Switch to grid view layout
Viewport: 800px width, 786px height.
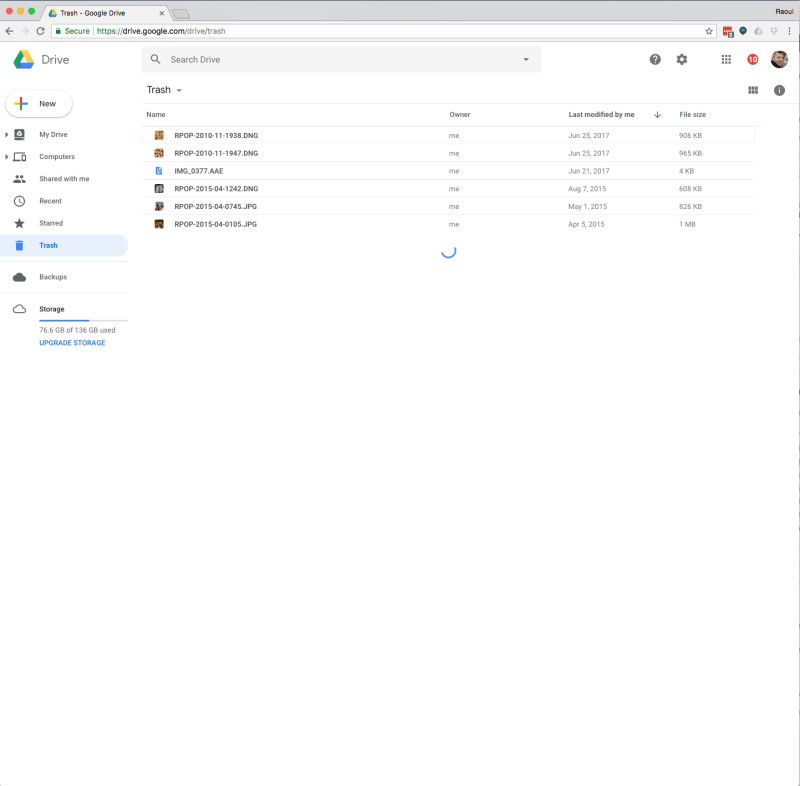pos(753,91)
